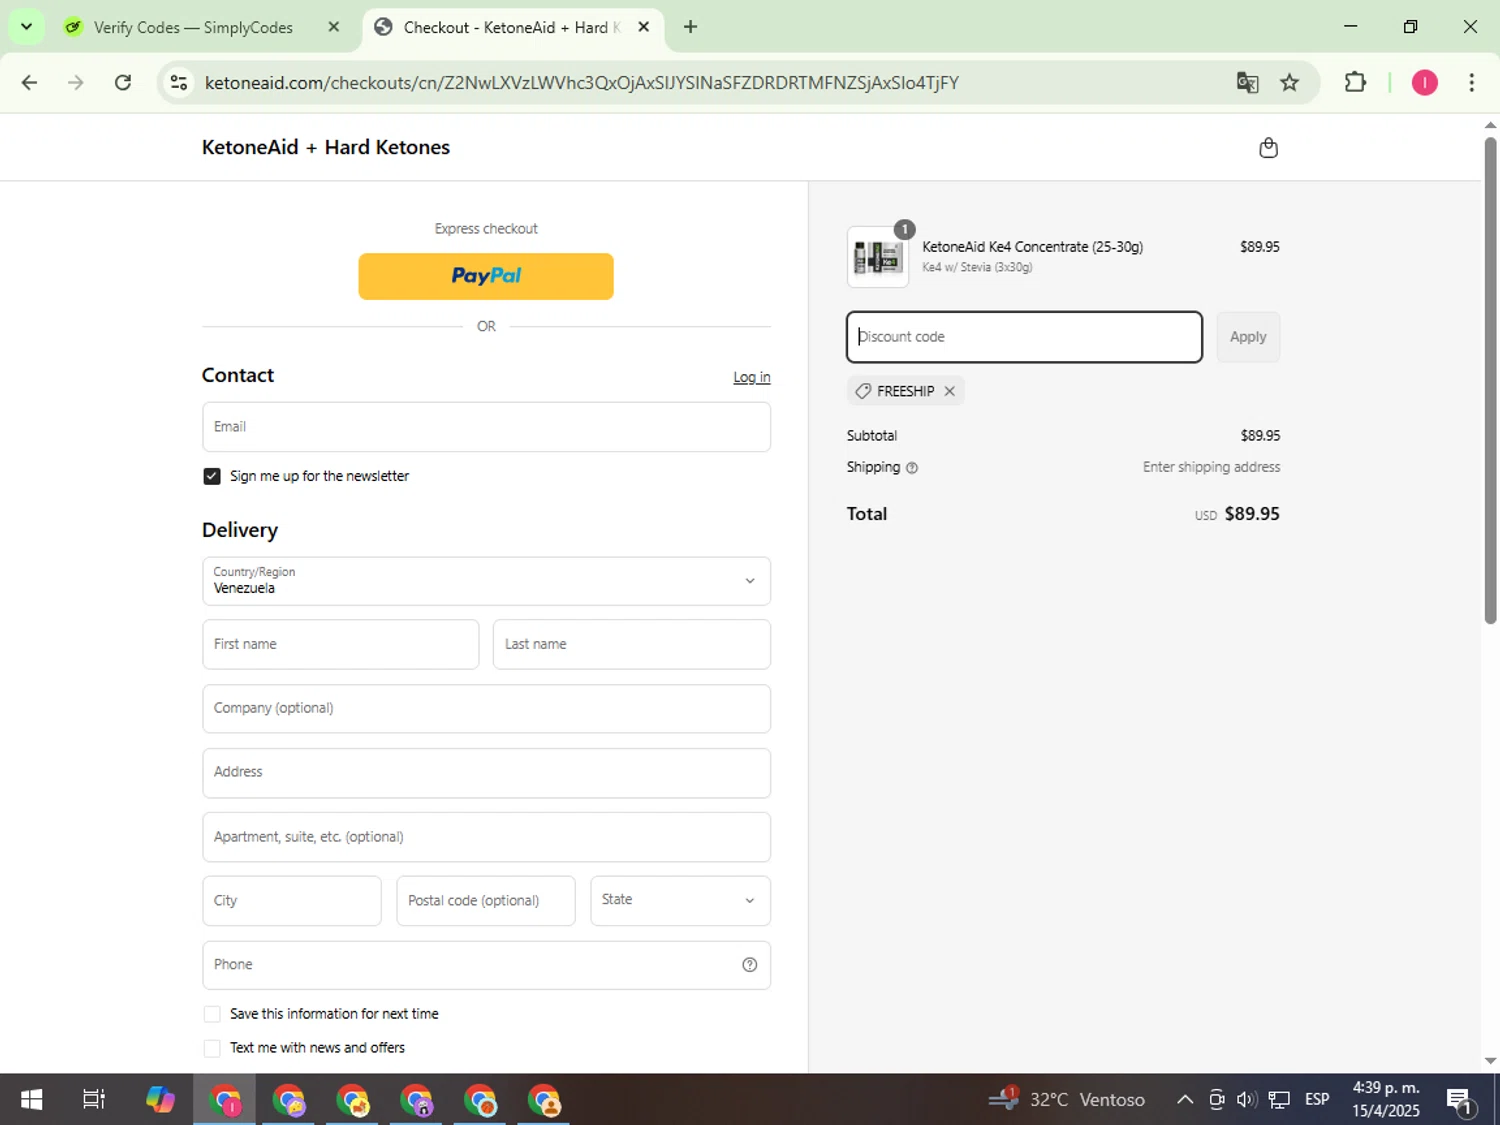This screenshot has width=1500, height=1125.
Task: Click the scrollbar down arrow
Action: pyautogui.click(x=1490, y=1061)
